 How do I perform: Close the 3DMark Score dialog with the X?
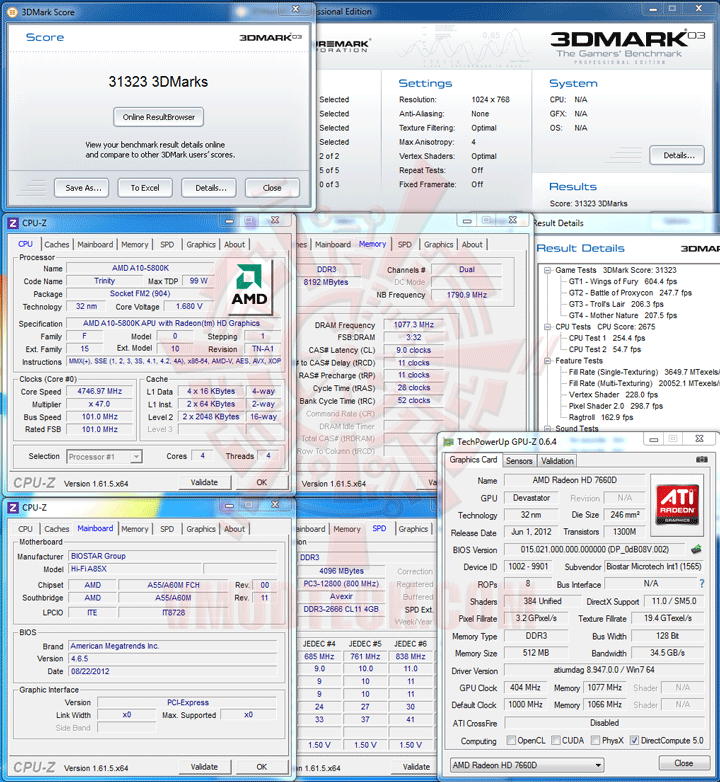(295, 9)
